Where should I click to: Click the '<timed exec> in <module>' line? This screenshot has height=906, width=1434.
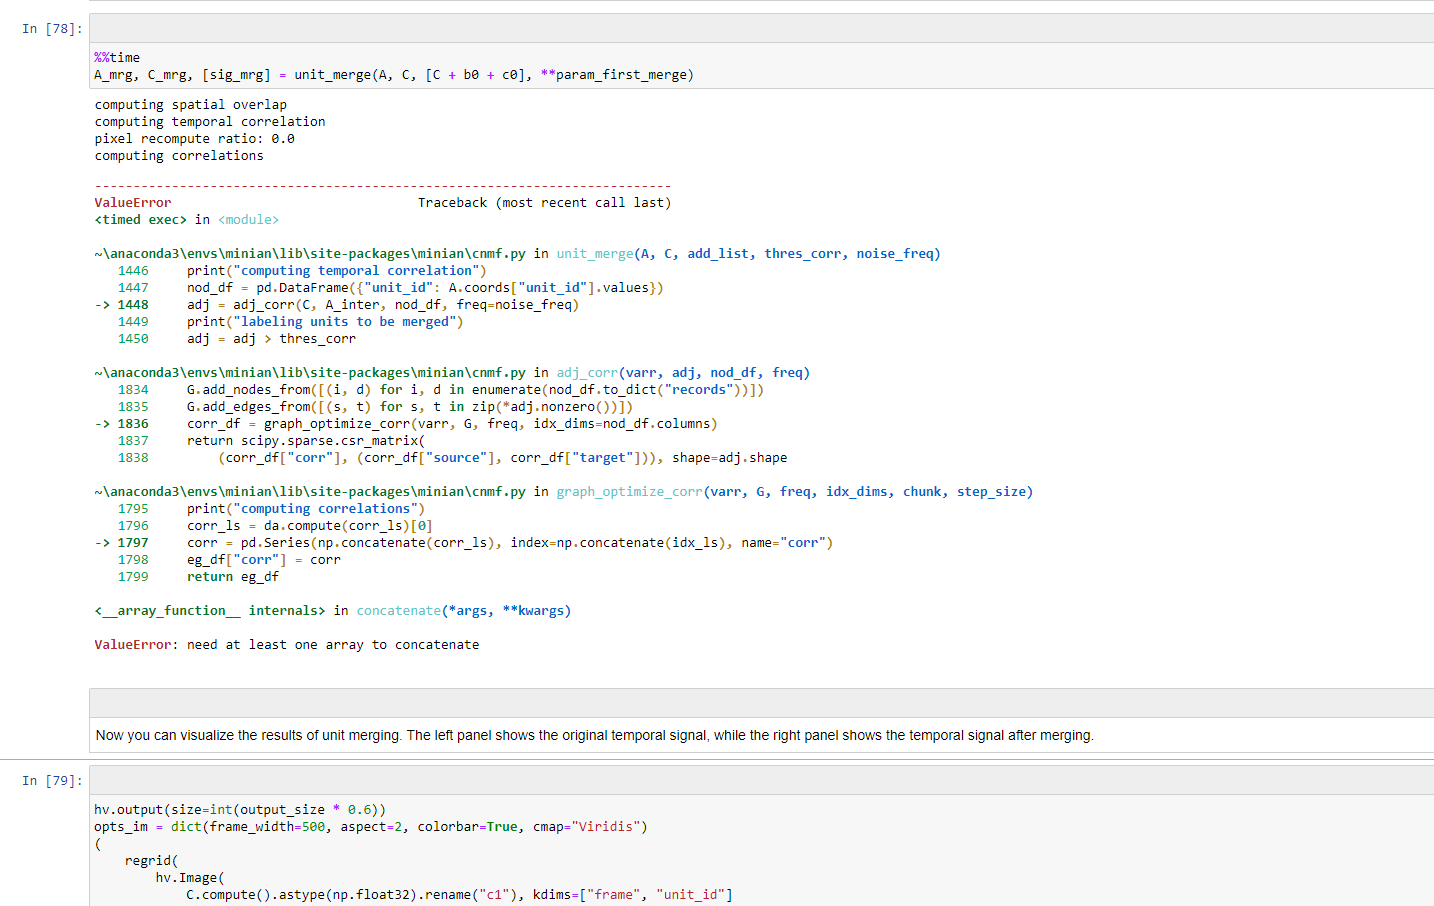point(187,220)
